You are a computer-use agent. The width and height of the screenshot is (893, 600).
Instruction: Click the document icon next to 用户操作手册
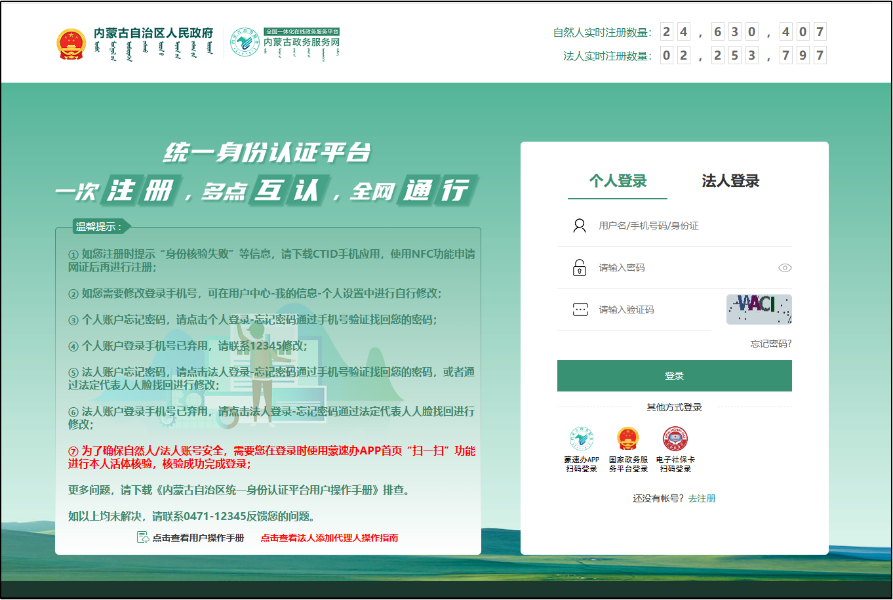coord(143,536)
